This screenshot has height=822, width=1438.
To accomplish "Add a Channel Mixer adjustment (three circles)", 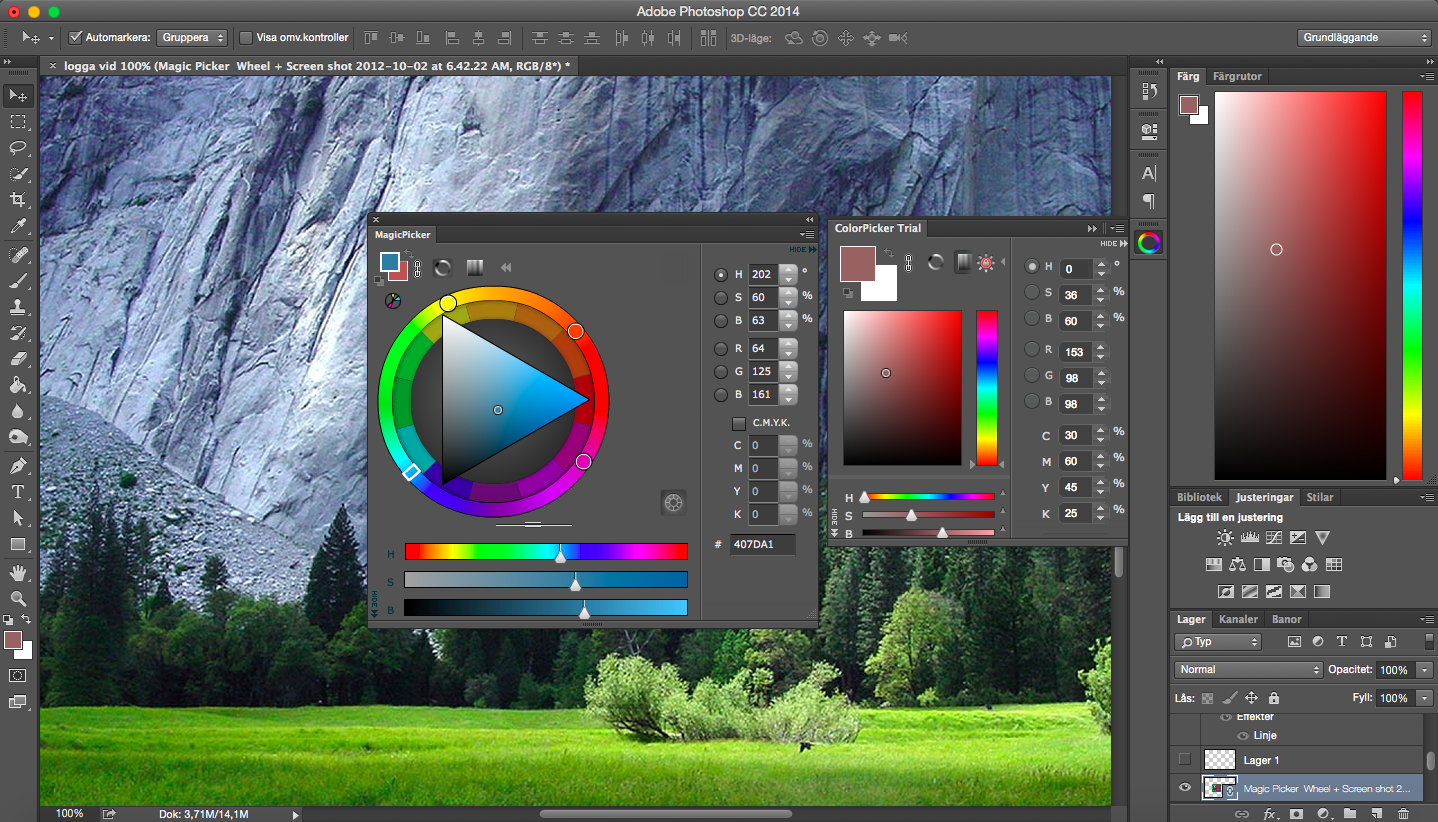I will tap(1309, 565).
